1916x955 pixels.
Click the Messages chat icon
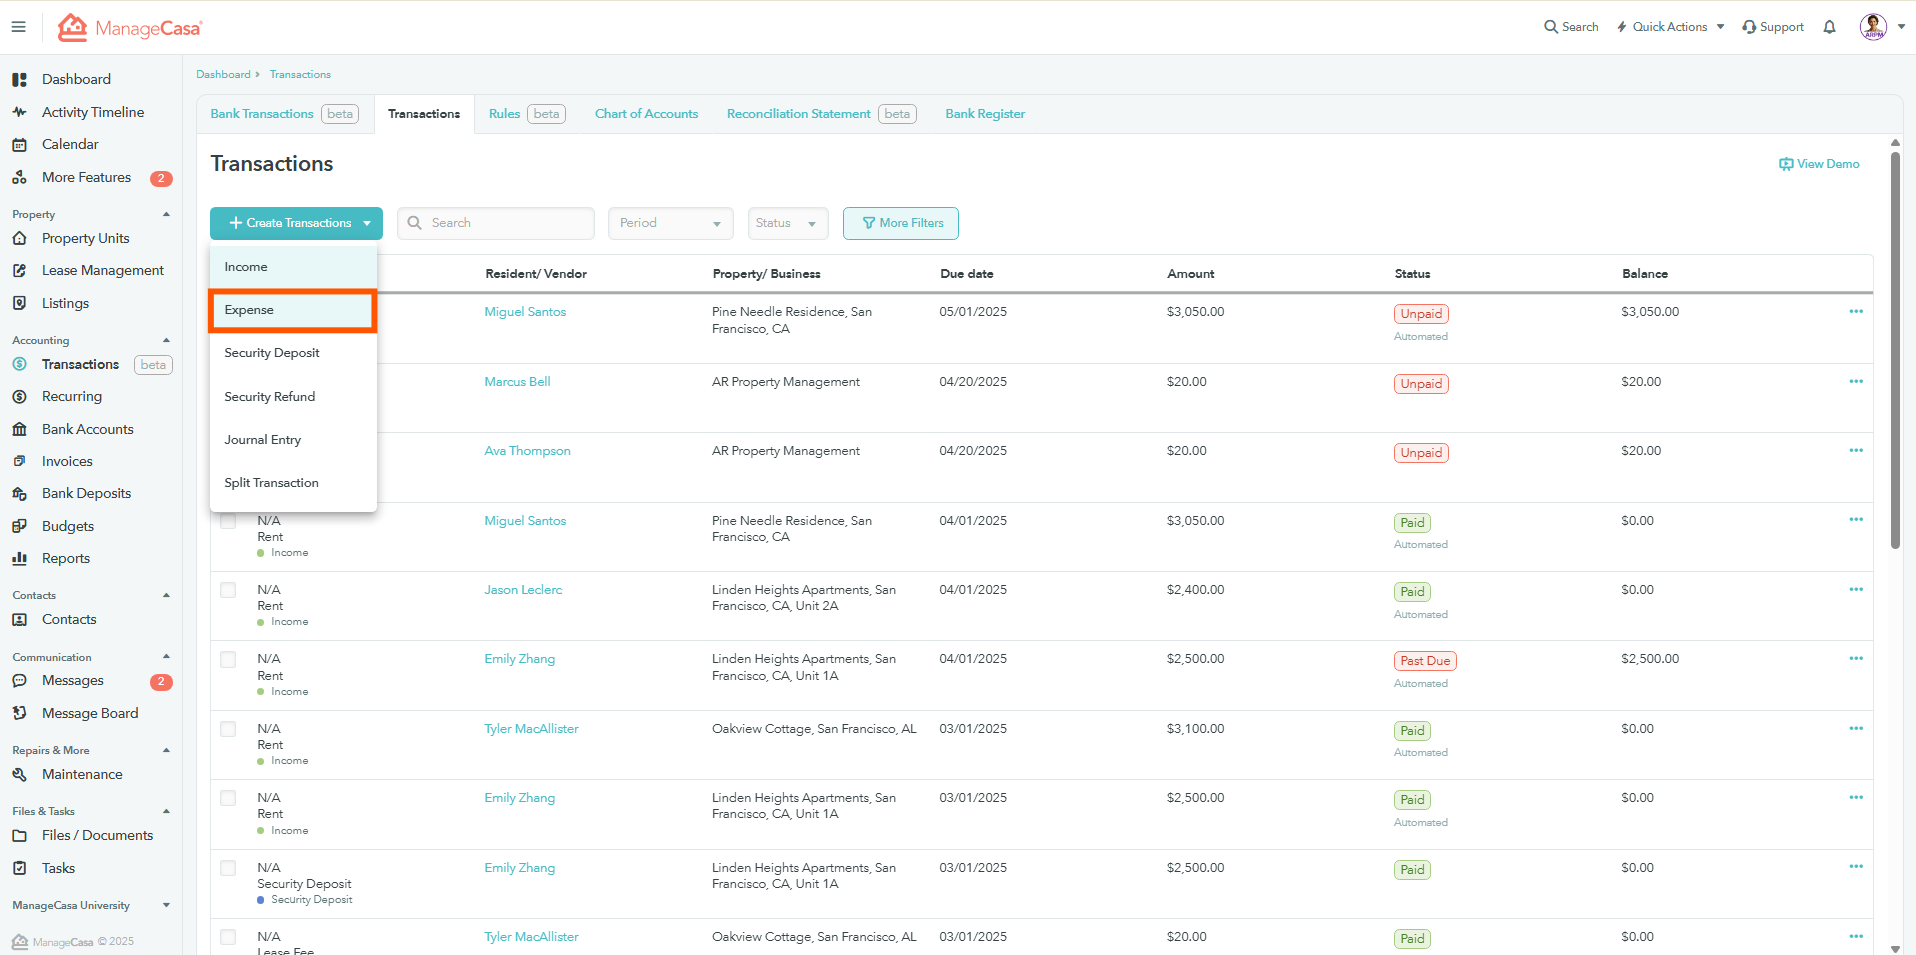19,681
